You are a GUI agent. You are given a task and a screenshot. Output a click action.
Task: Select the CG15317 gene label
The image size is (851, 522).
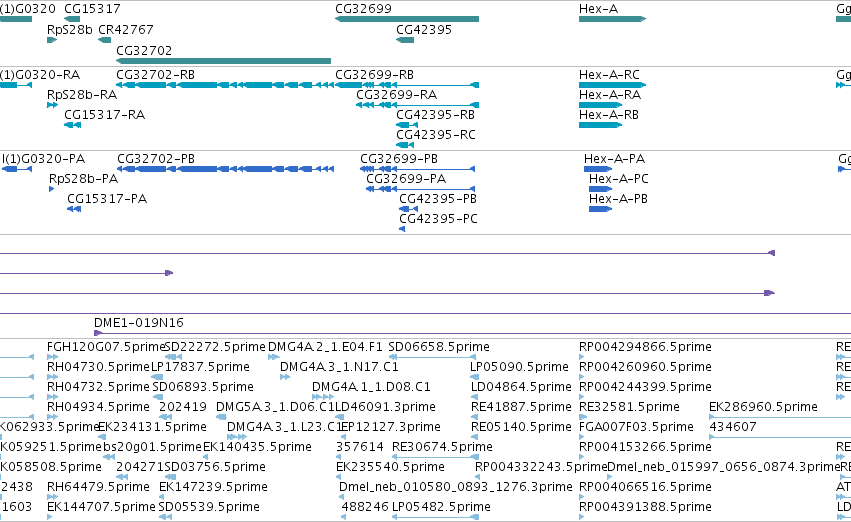[92, 9]
